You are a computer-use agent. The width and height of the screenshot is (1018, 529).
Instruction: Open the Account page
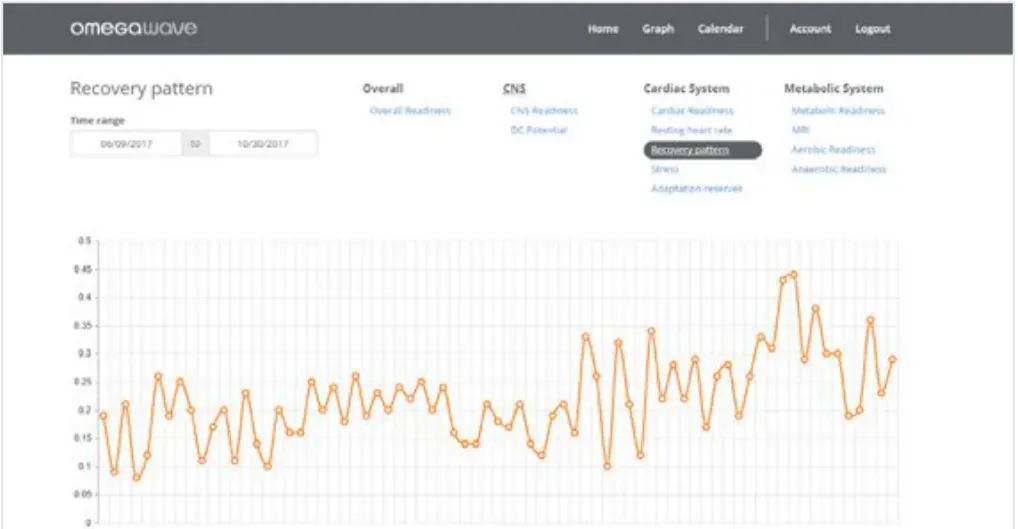tap(810, 29)
